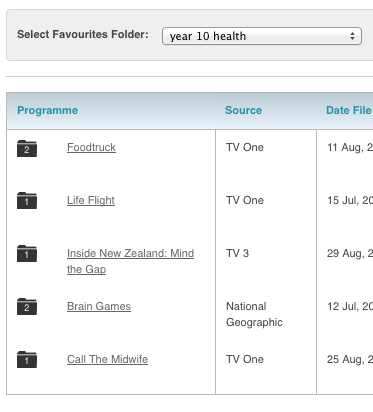Viewport: 373px width, 412px height.
Task: Open the Brain Games folder icon
Action: (x=27, y=306)
